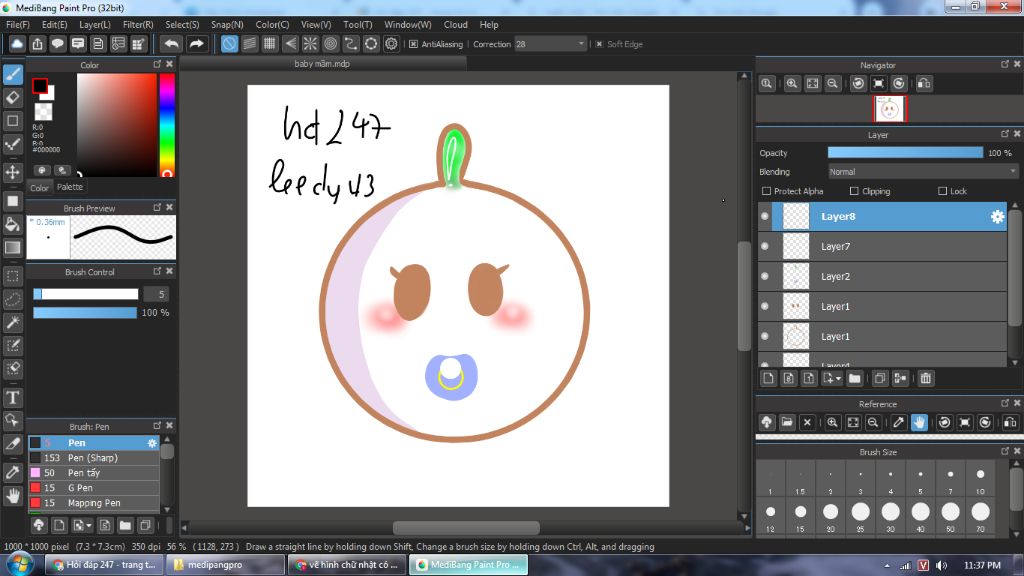This screenshot has height=576, width=1024.
Task: Select the Text tool
Action: (12, 397)
